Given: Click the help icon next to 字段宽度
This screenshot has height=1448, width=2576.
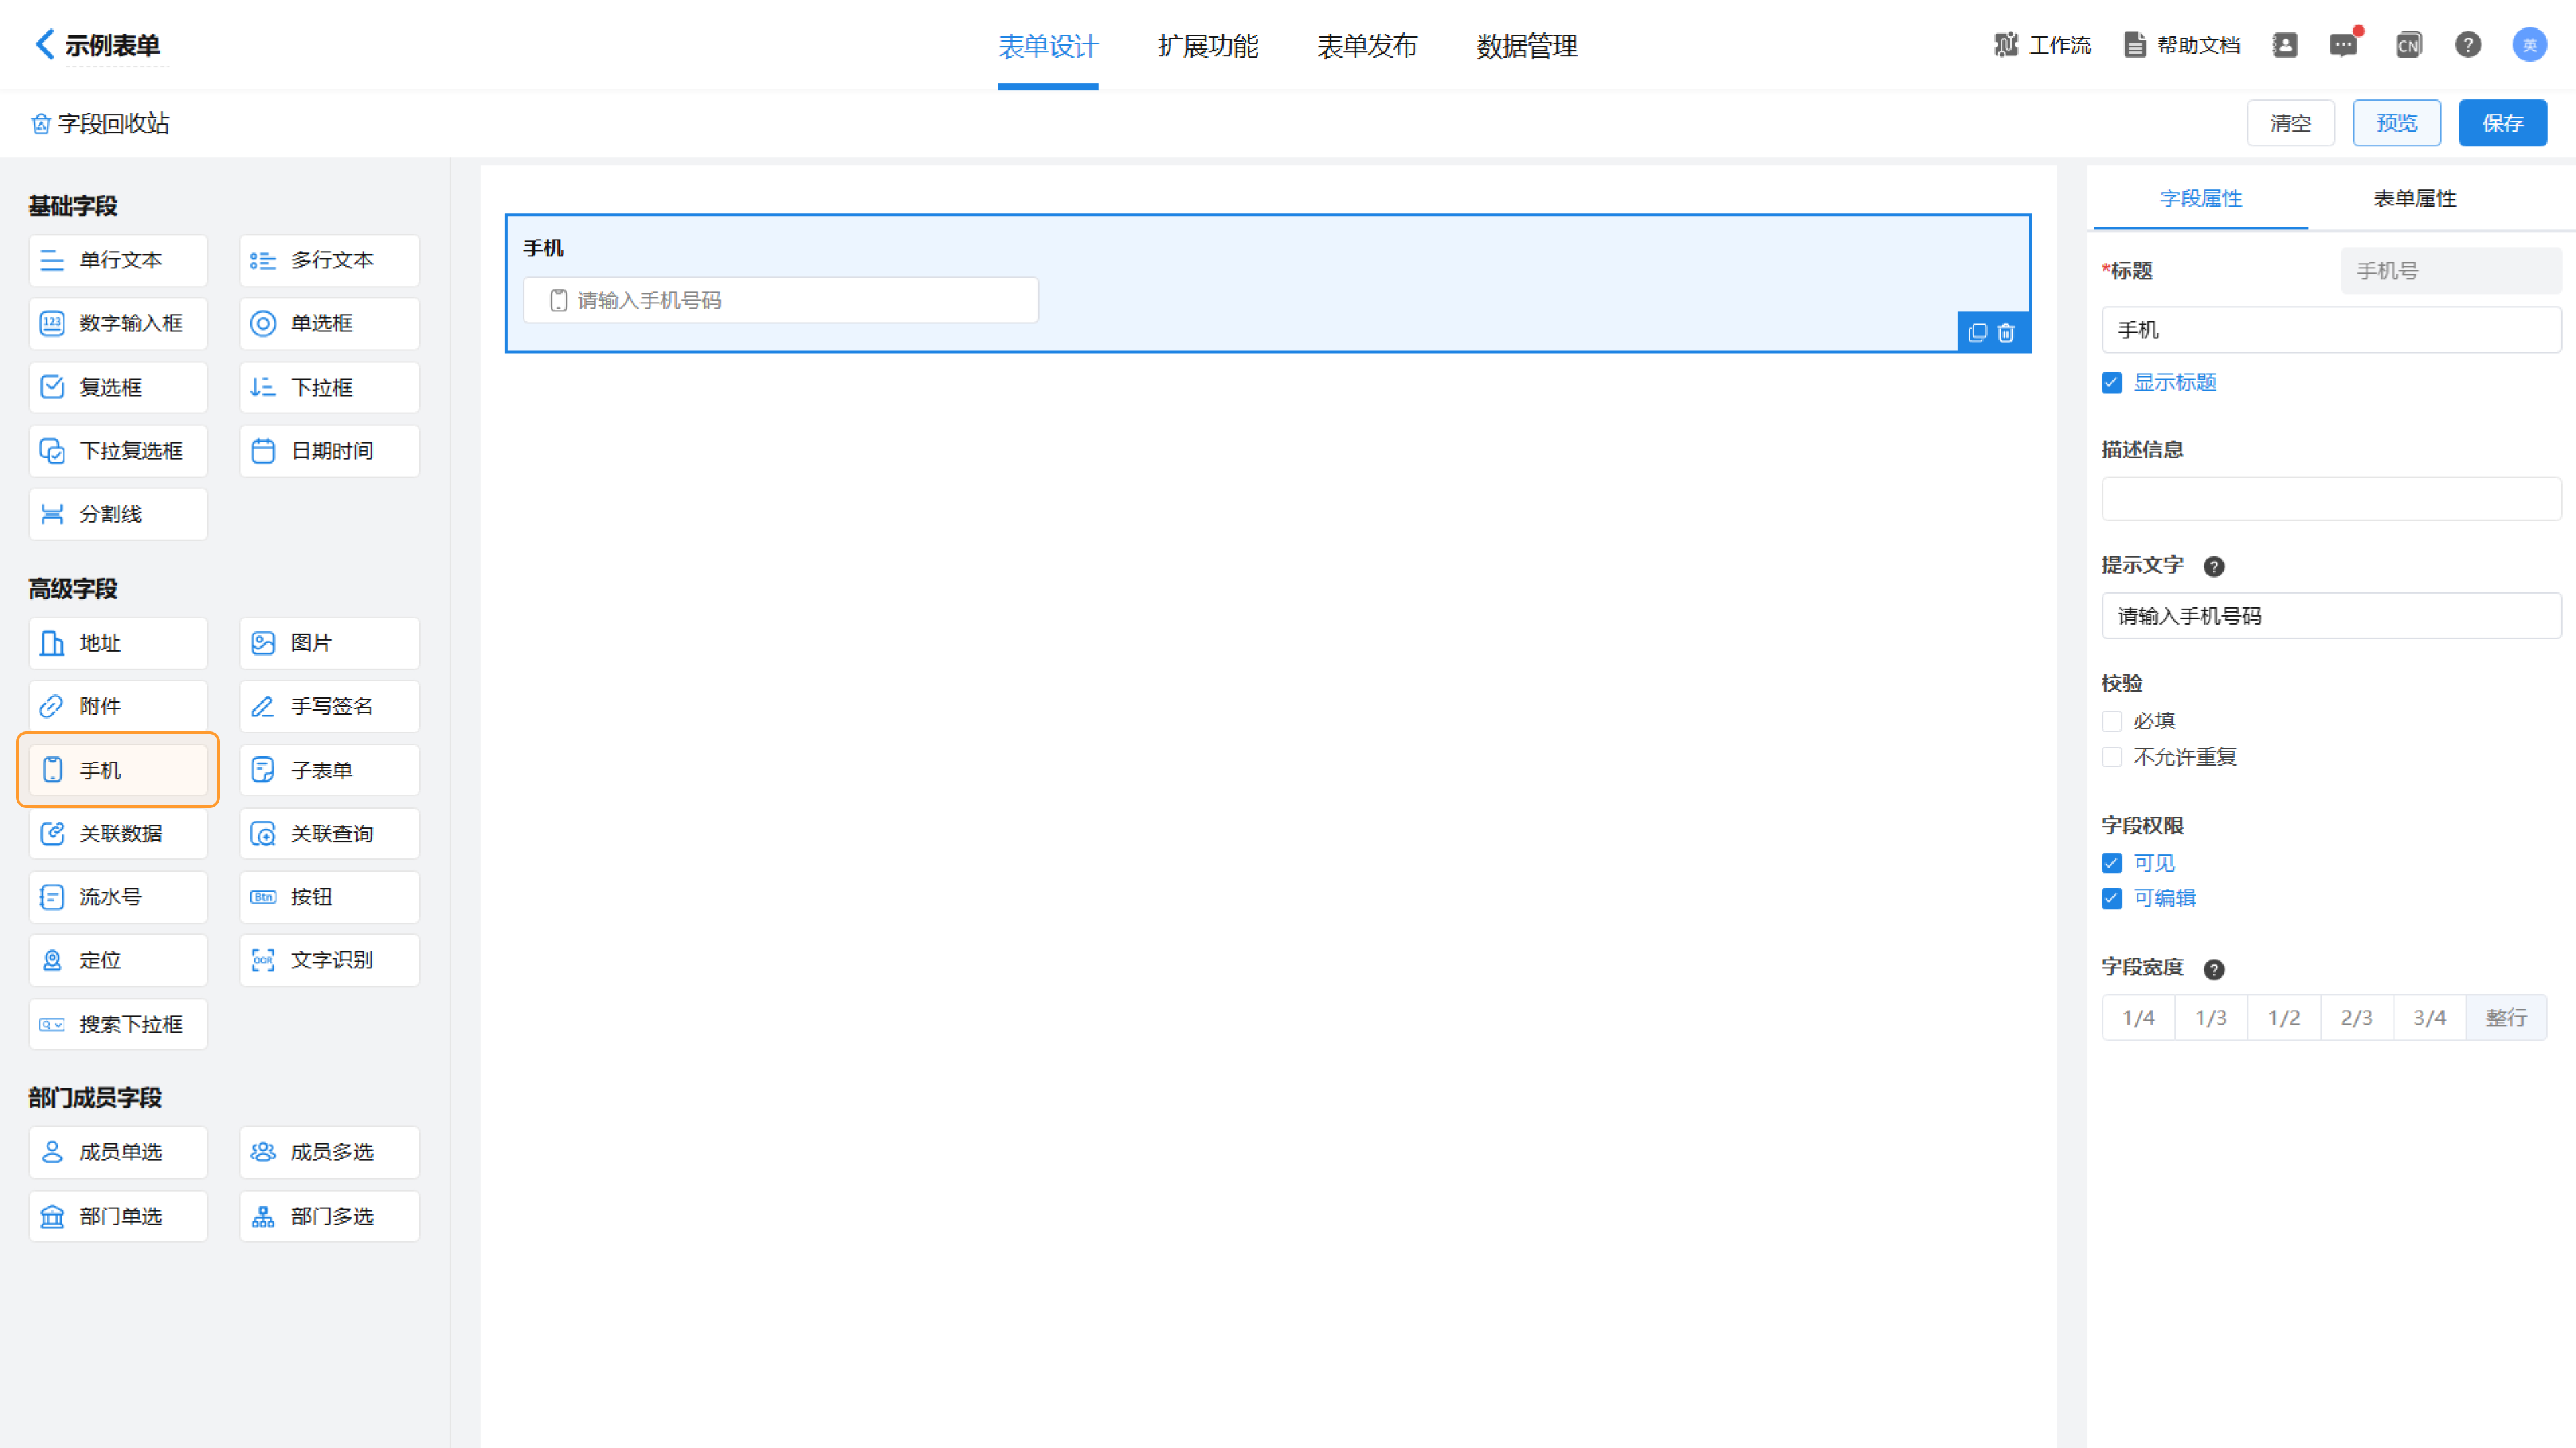Looking at the screenshot, I should coord(2214,969).
